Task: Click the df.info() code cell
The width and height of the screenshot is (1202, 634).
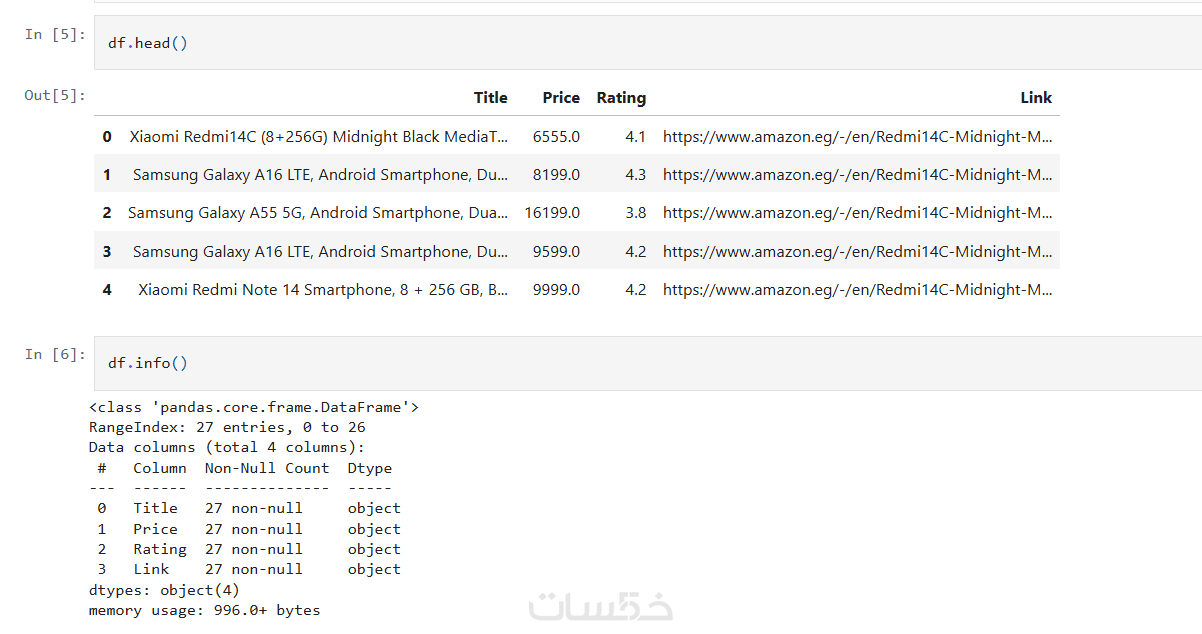Action: (x=640, y=363)
